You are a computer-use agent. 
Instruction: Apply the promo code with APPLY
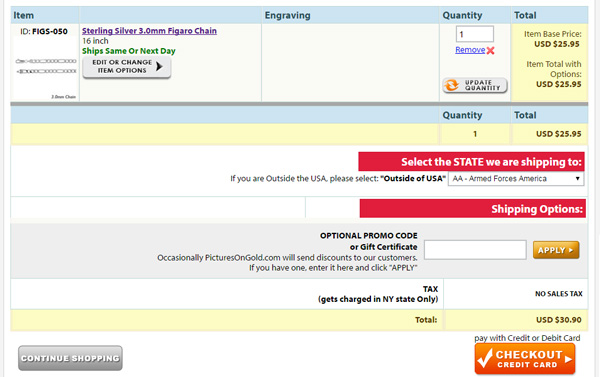click(556, 250)
